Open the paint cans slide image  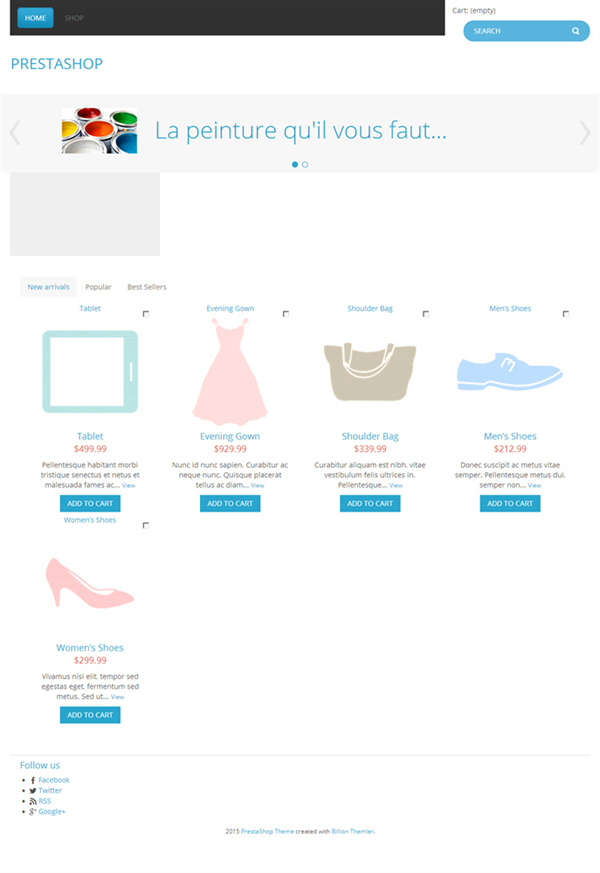click(x=99, y=131)
